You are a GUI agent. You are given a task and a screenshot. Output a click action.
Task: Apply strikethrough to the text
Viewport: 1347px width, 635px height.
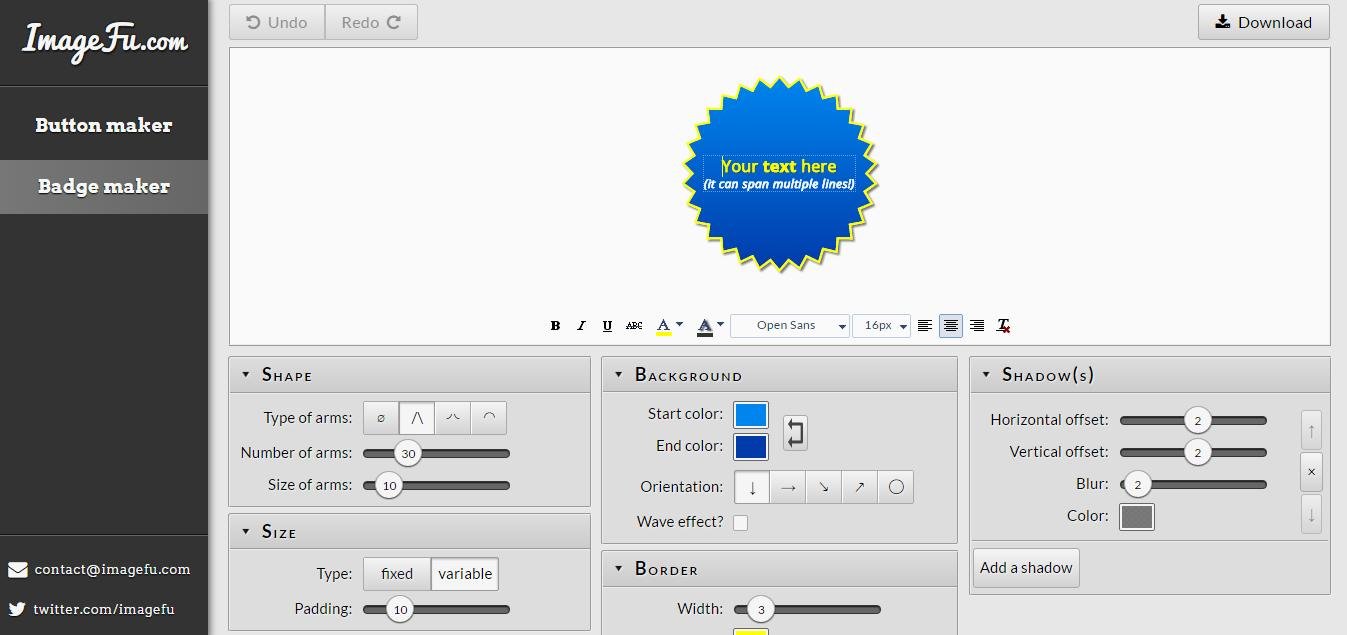634,326
